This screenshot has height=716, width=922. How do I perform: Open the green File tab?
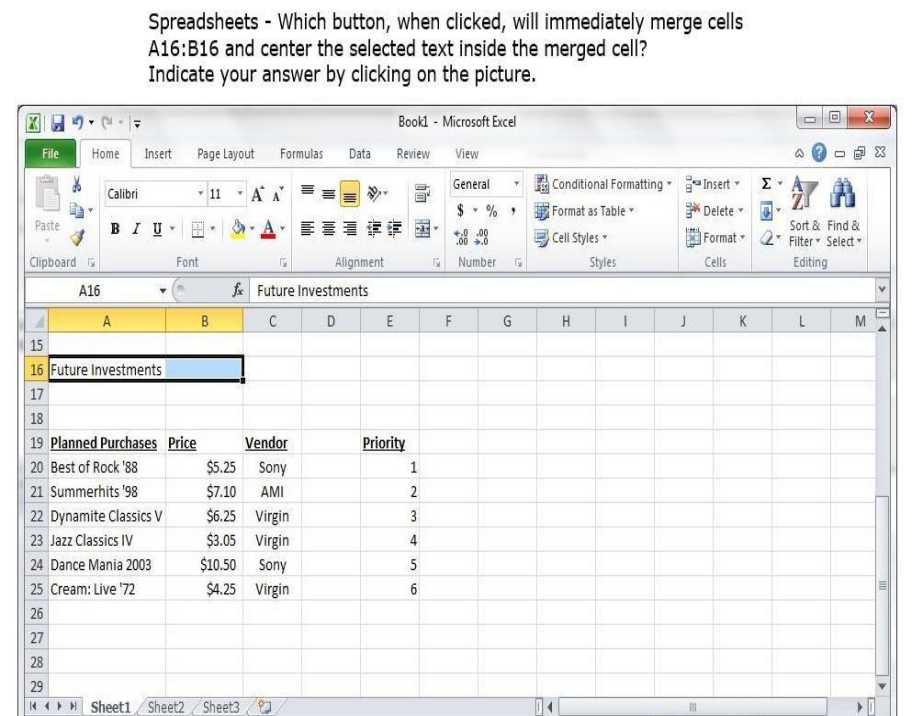tap(50, 153)
